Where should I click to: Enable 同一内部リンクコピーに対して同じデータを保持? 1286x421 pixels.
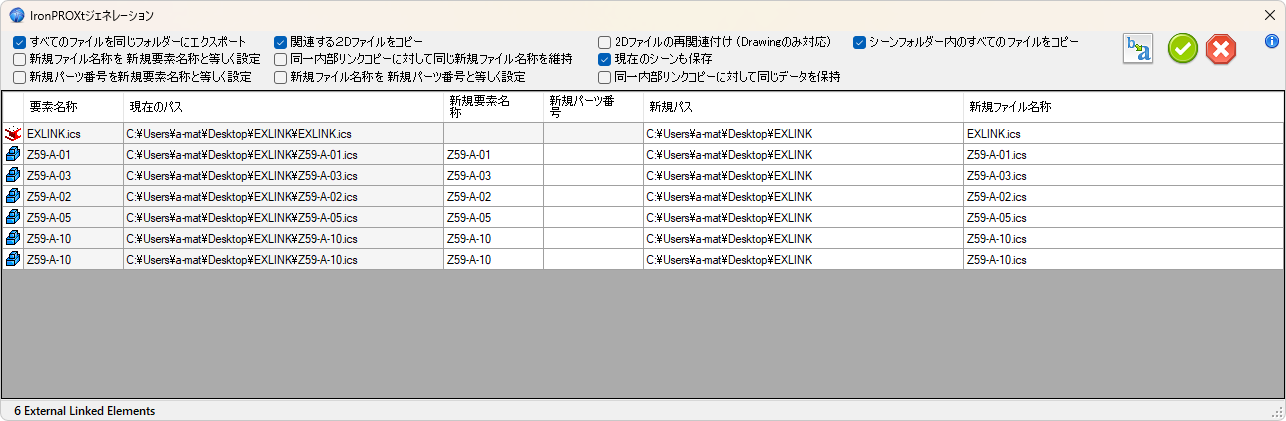605,77
